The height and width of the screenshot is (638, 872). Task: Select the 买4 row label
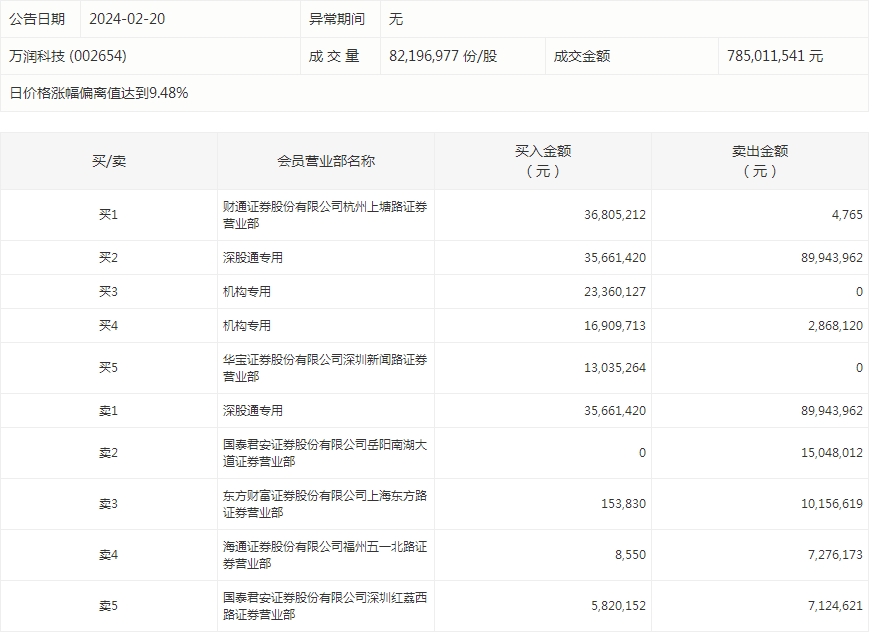[108, 325]
